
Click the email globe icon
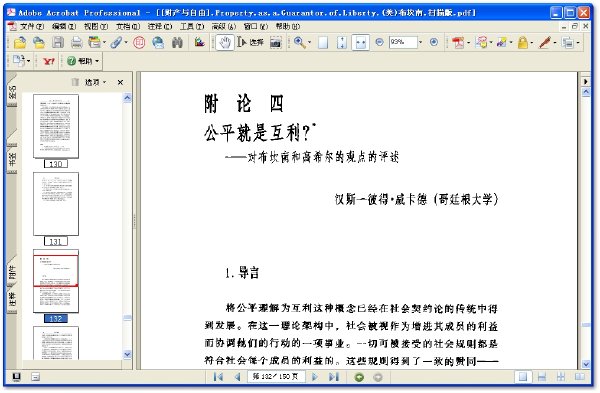click(158, 42)
